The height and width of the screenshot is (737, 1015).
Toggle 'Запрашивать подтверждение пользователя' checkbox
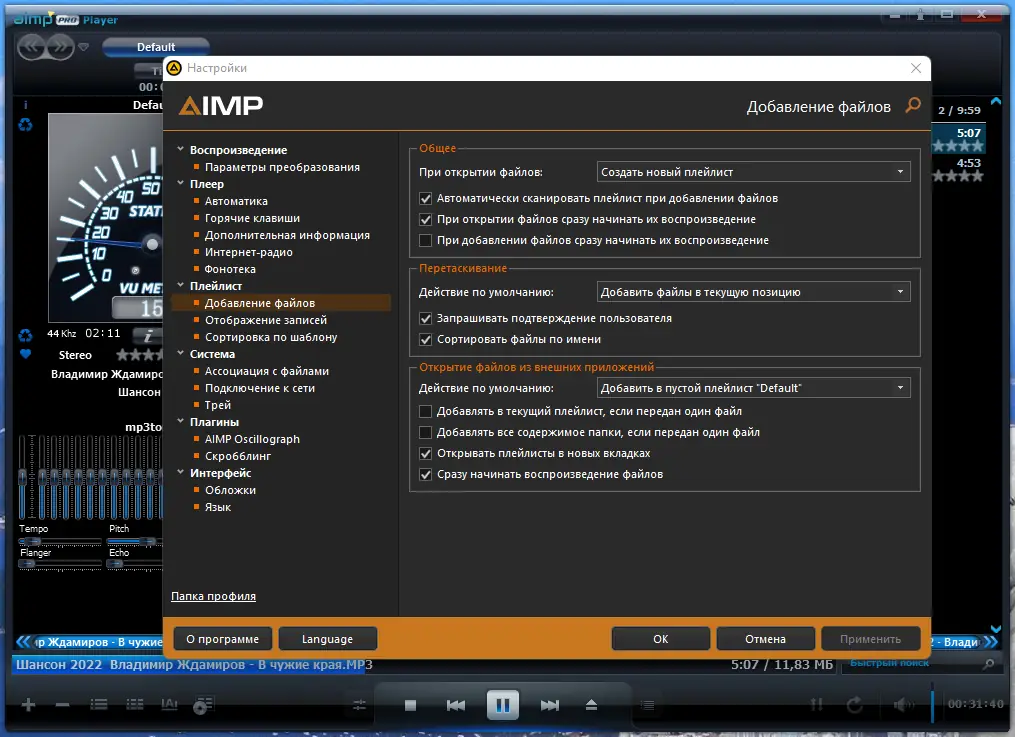425,318
